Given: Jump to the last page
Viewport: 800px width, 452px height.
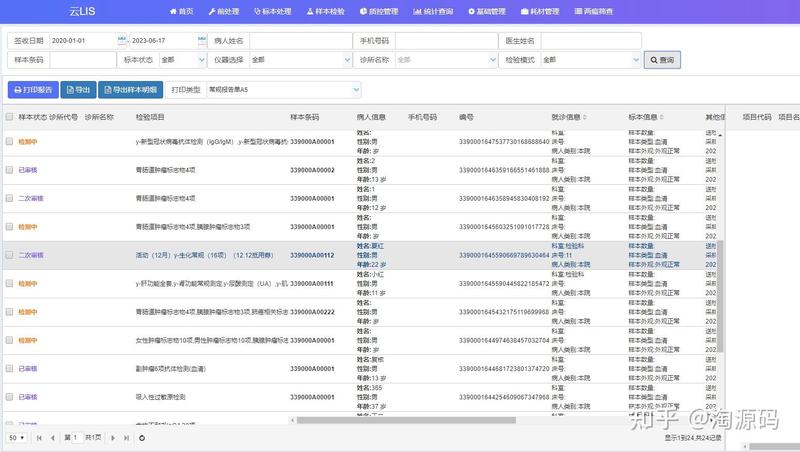Looking at the screenshot, I should tap(126, 438).
